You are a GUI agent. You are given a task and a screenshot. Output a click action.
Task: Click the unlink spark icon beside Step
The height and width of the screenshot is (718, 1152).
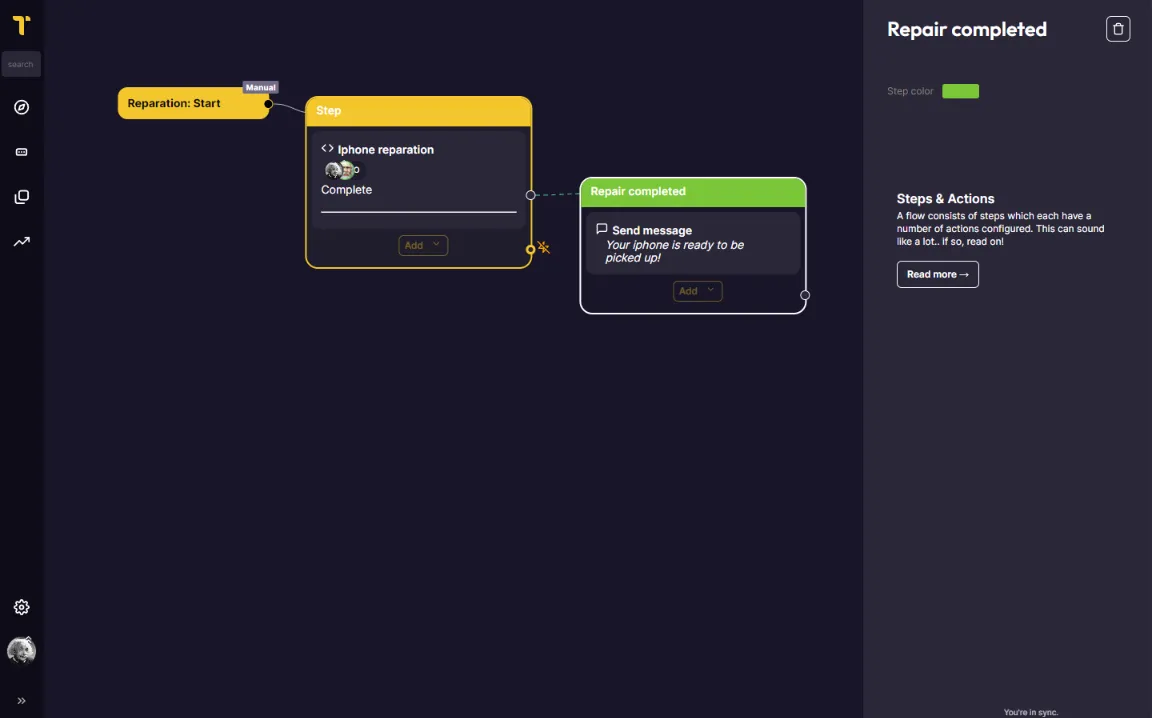pyautogui.click(x=544, y=247)
